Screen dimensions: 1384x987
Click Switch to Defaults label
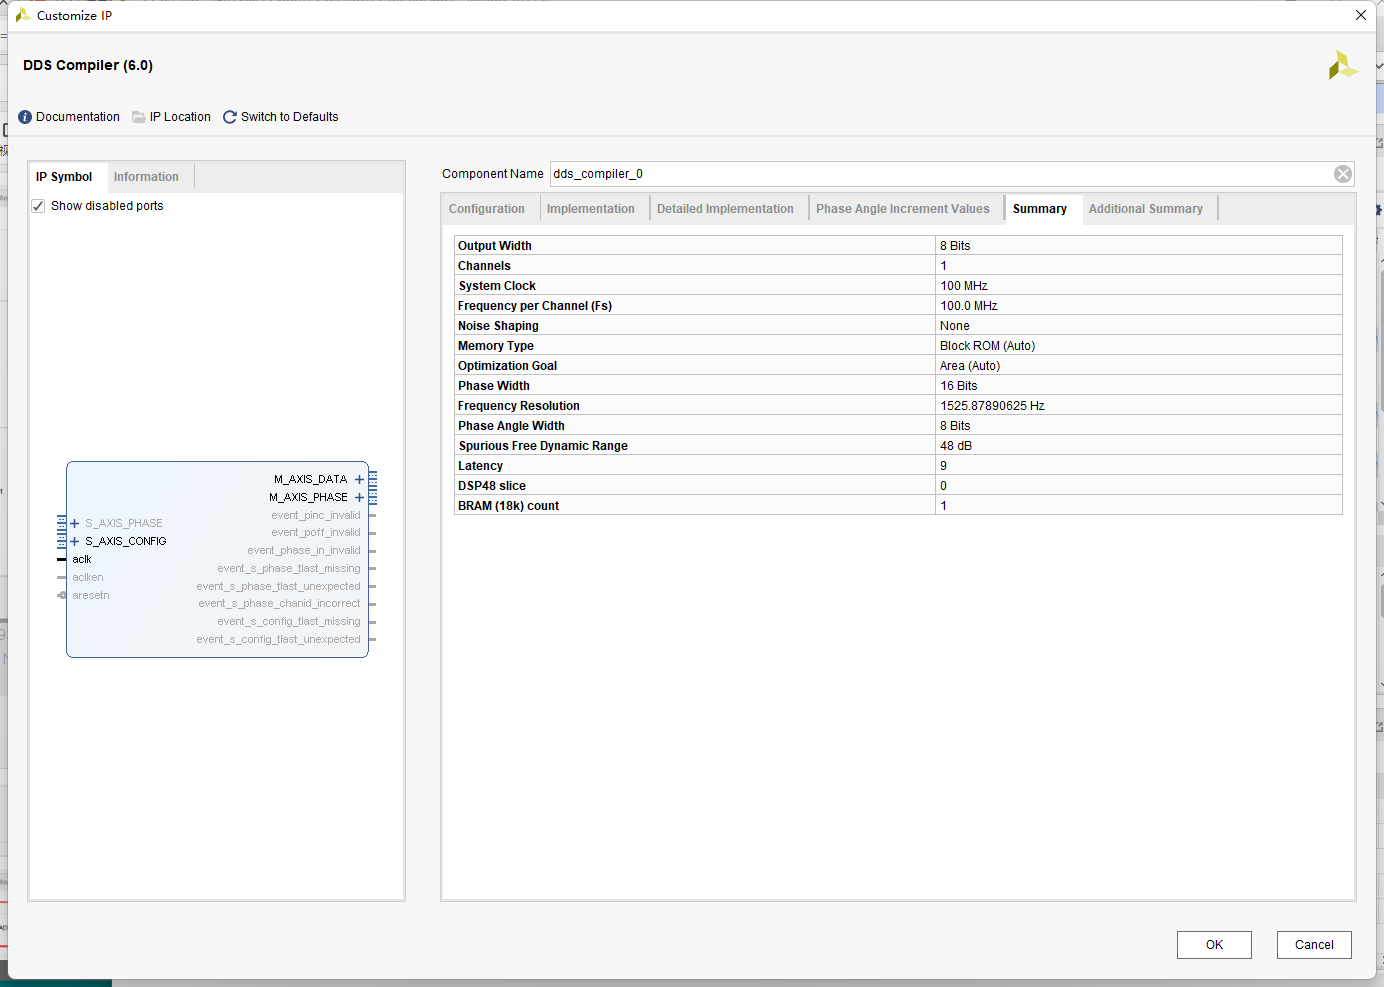[290, 117]
